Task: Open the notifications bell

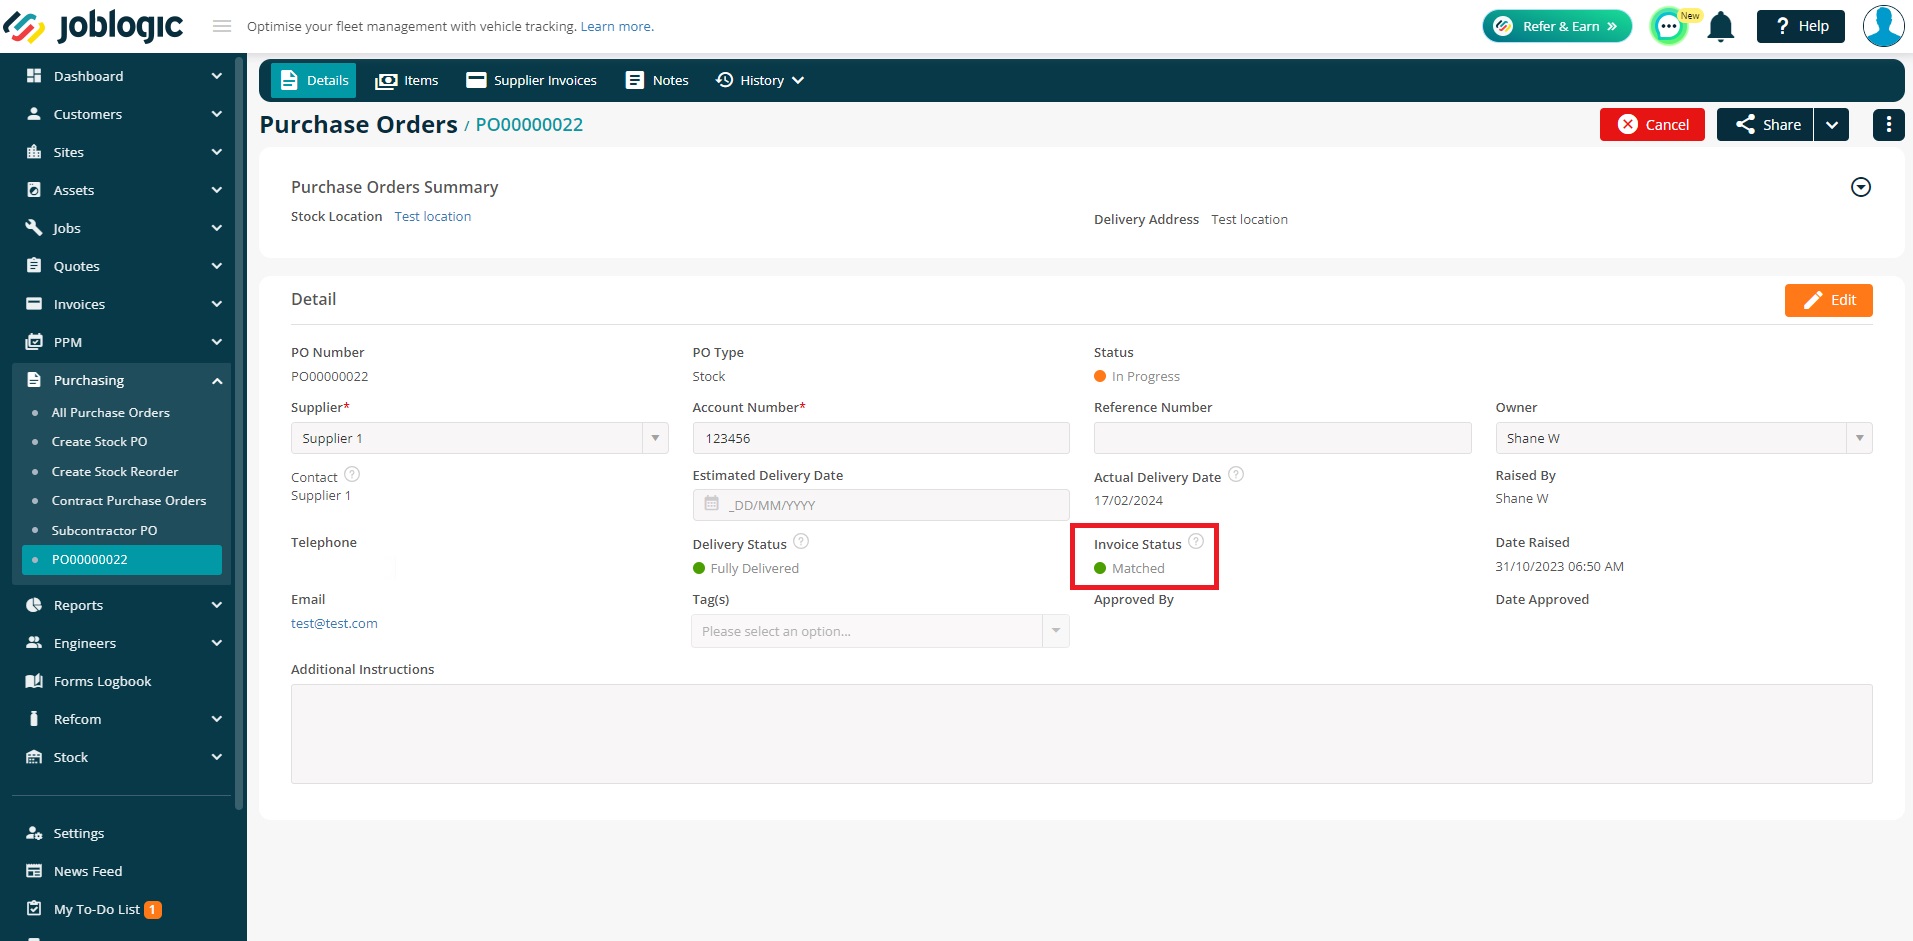Action: pos(1720,27)
